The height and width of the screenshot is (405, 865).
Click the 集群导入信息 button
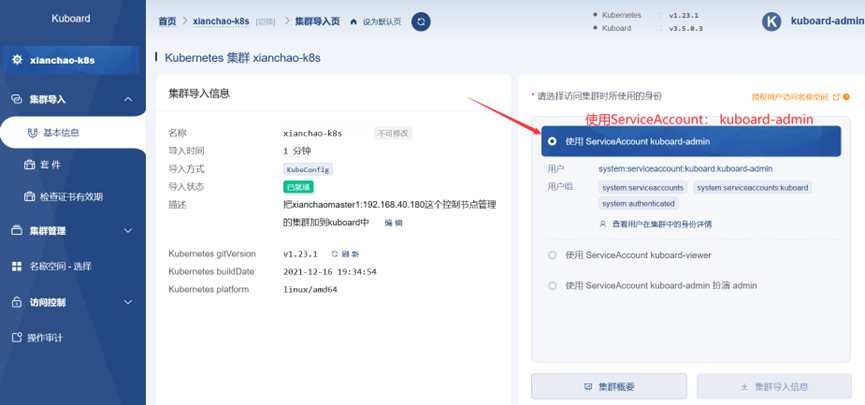click(x=774, y=386)
